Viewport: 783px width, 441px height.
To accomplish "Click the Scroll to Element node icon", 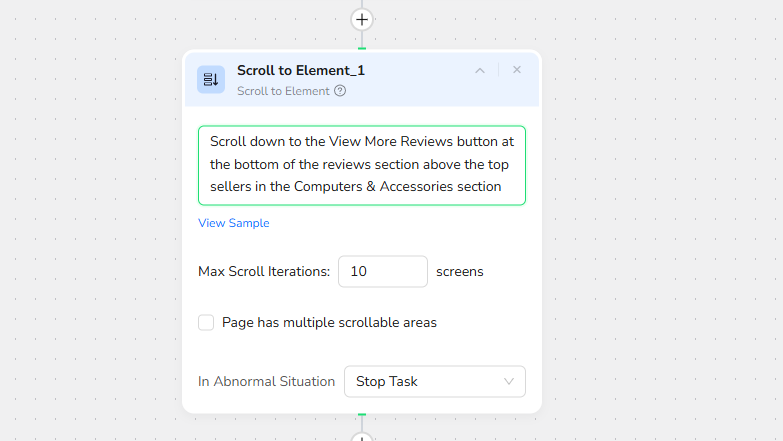I will pos(211,79).
